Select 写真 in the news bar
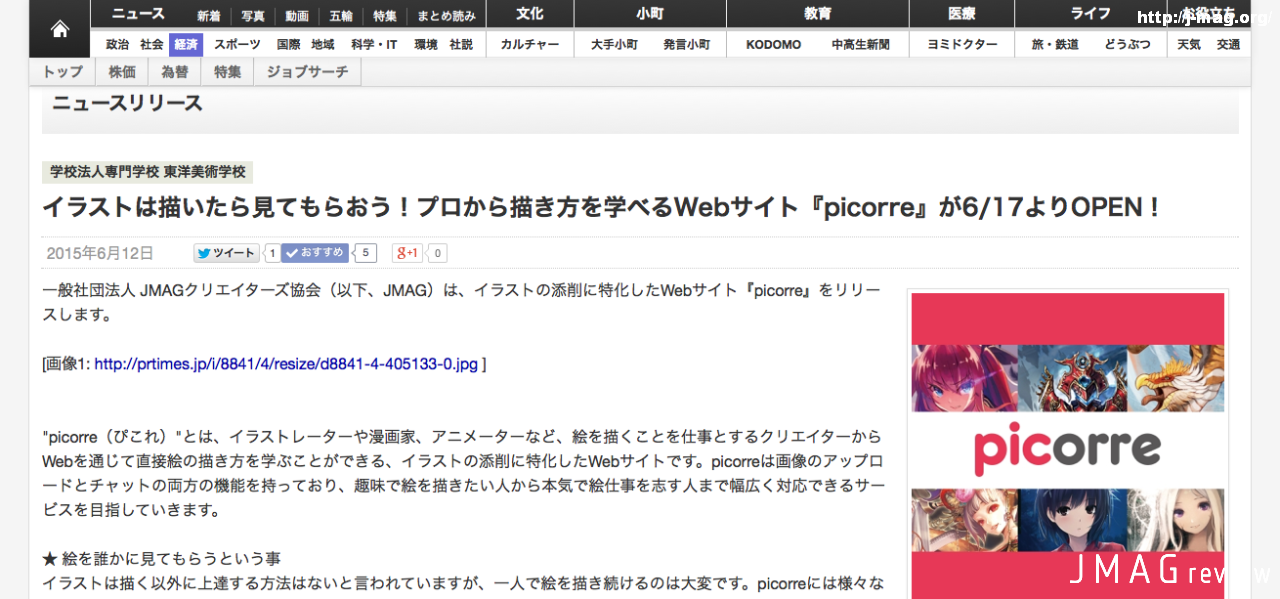Screen dimensions: 1280x599 click(x=253, y=16)
